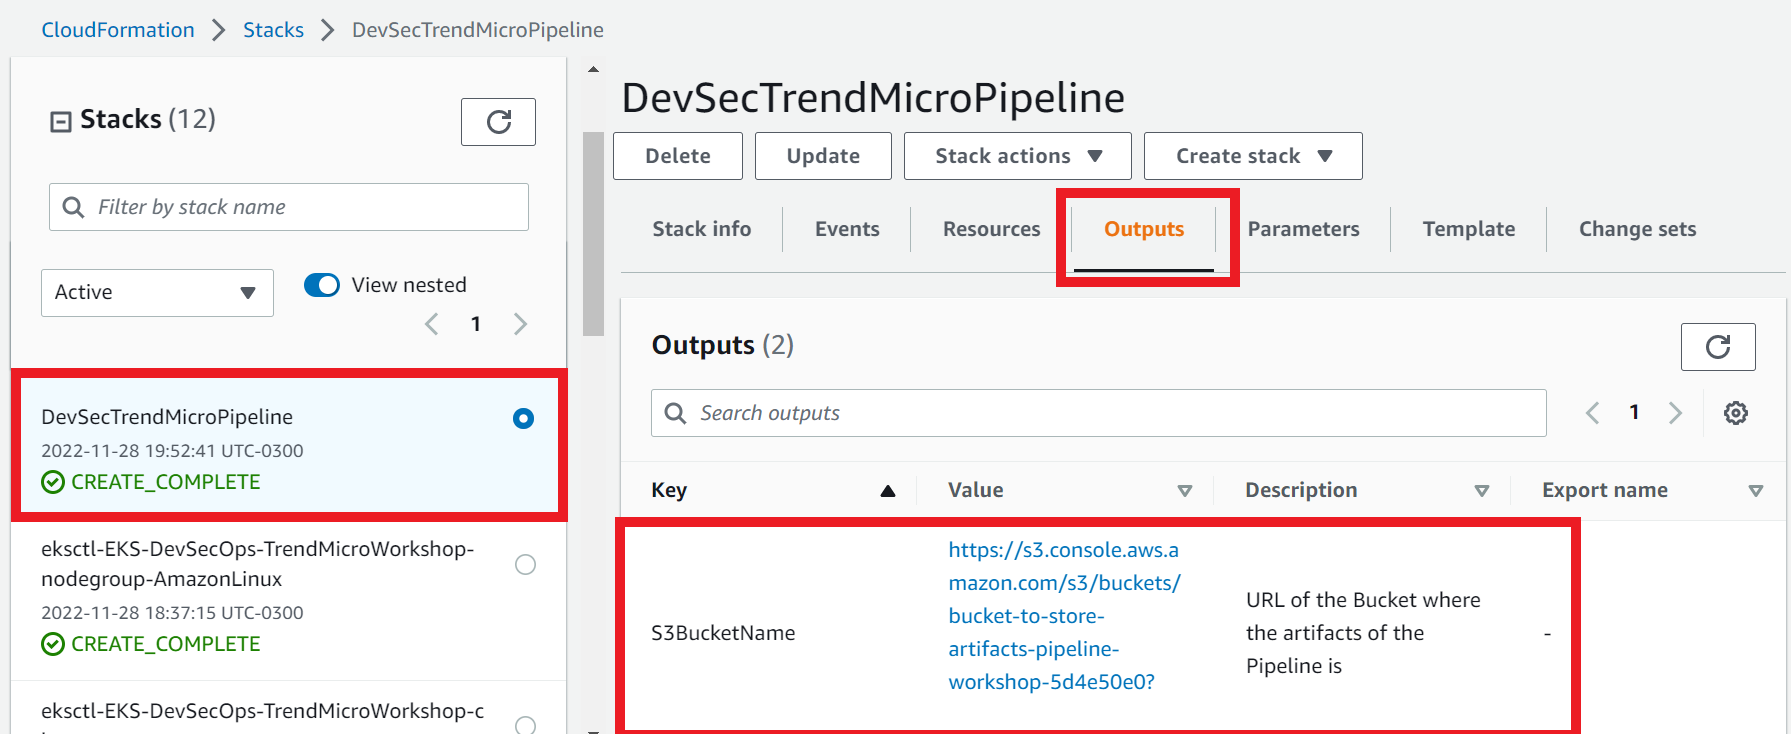This screenshot has width=1791, height=734.
Task: Click the CREATE_COMPLETE status icon of DevSecTrendMicroPipeline
Action: pos(53,483)
